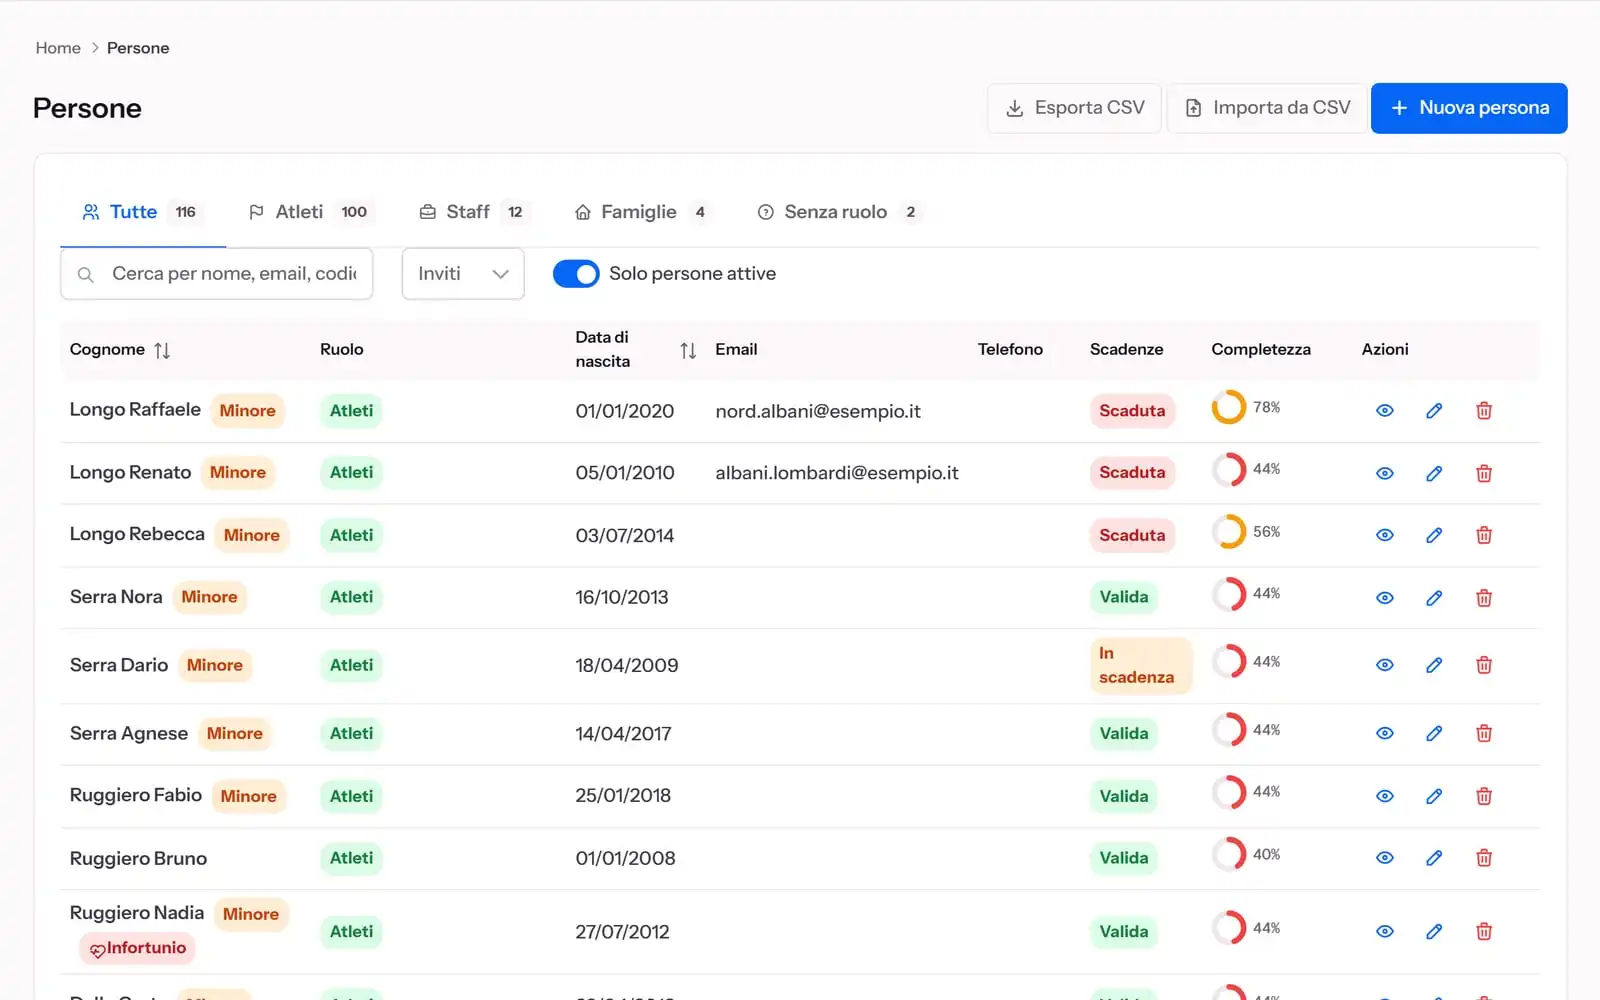This screenshot has height=1000, width=1600.
Task: Go to Home breadcrumb link
Action: click(x=58, y=48)
